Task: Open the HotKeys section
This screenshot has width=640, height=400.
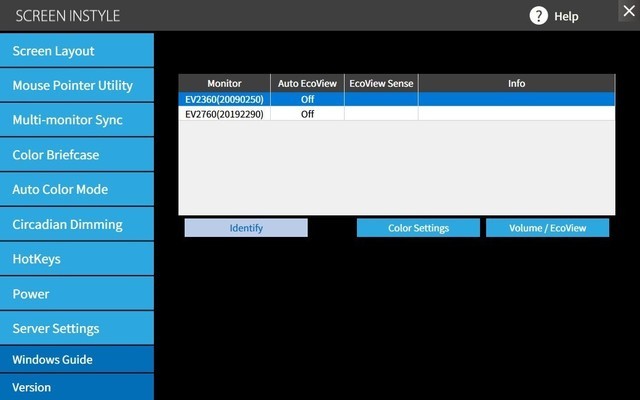Action: pos(77,259)
